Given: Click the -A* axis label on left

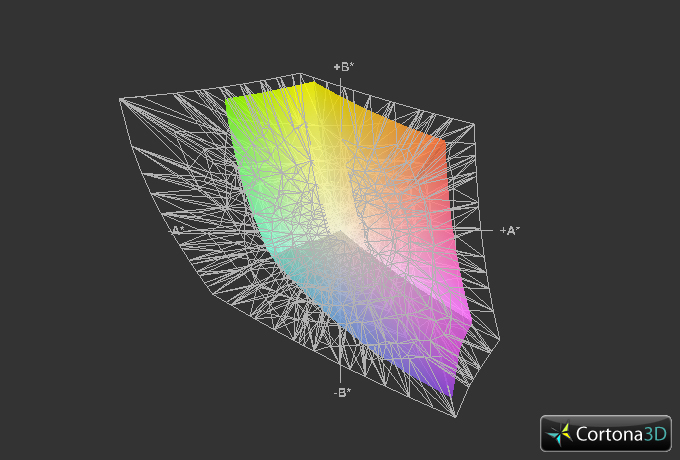Looking at the screenshot, I should (x=177, y=230).
